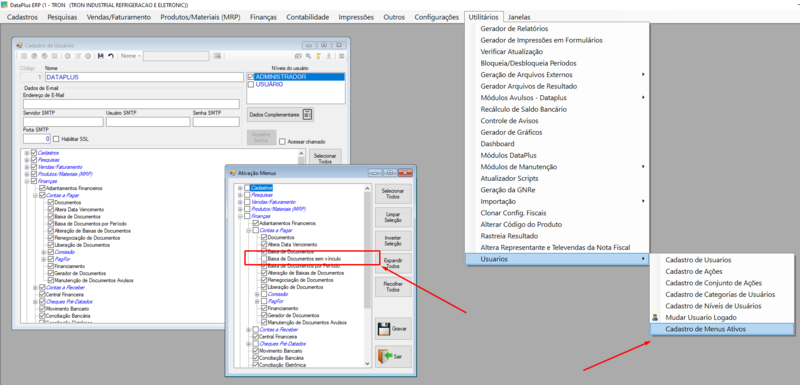
Task: Expand the Cadastros node in Ativação Menus
Action: tap(240, 188)
